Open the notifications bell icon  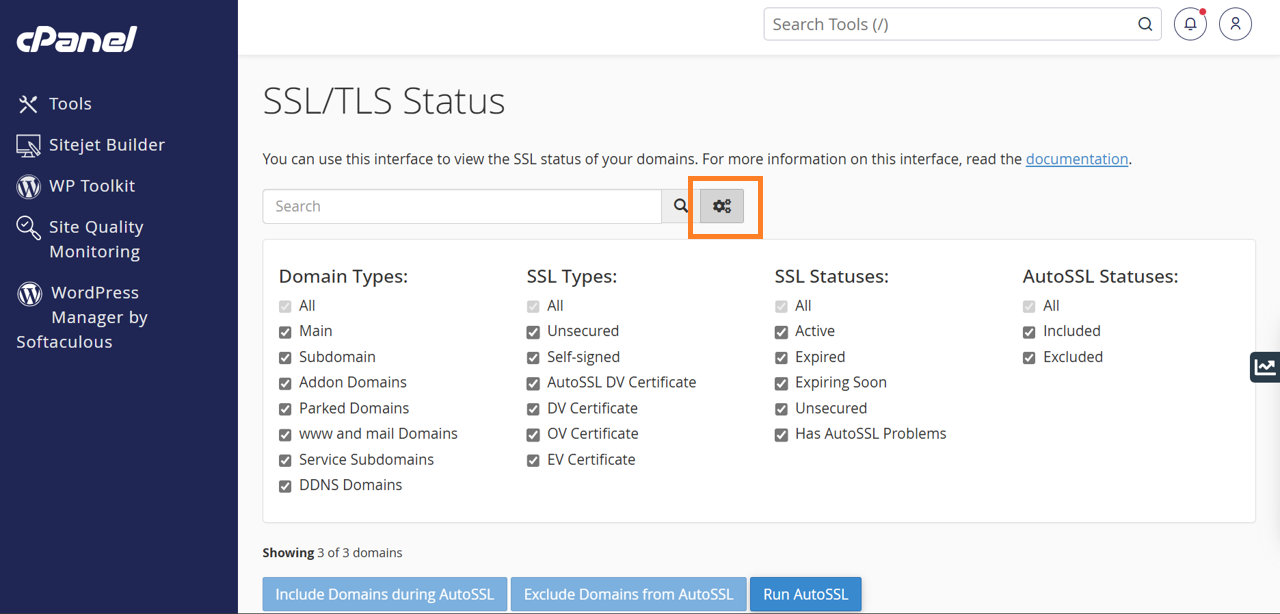1190,25
